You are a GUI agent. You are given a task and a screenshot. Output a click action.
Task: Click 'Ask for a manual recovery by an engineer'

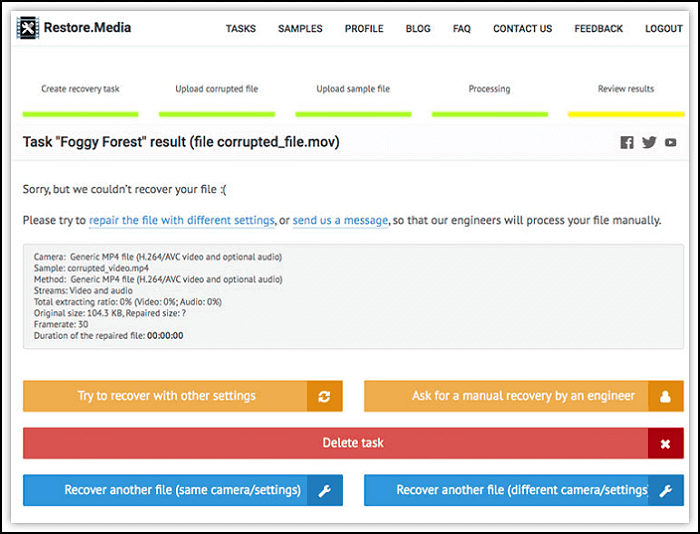[x=524, y=396]
